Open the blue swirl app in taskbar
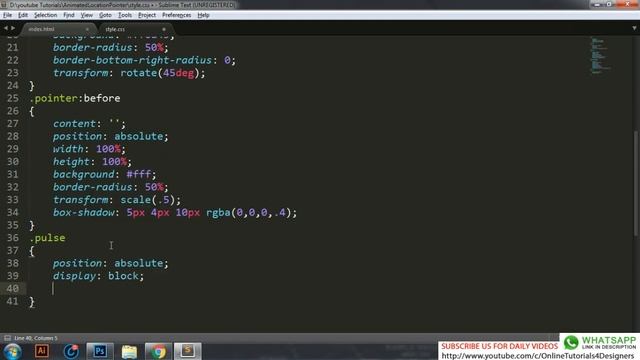640x360 pixels. (x=71, y=351)
